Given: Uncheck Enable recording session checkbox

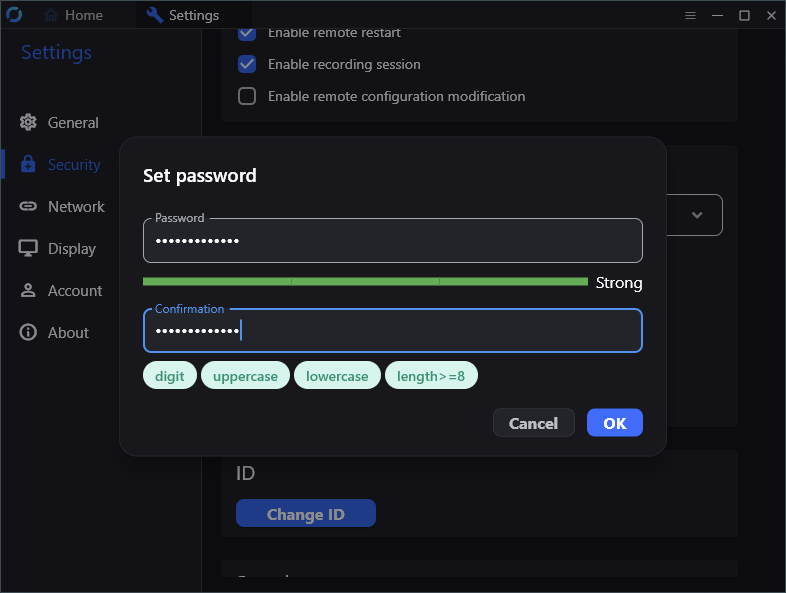Looking at the screenshot, I should coord(247,65).
